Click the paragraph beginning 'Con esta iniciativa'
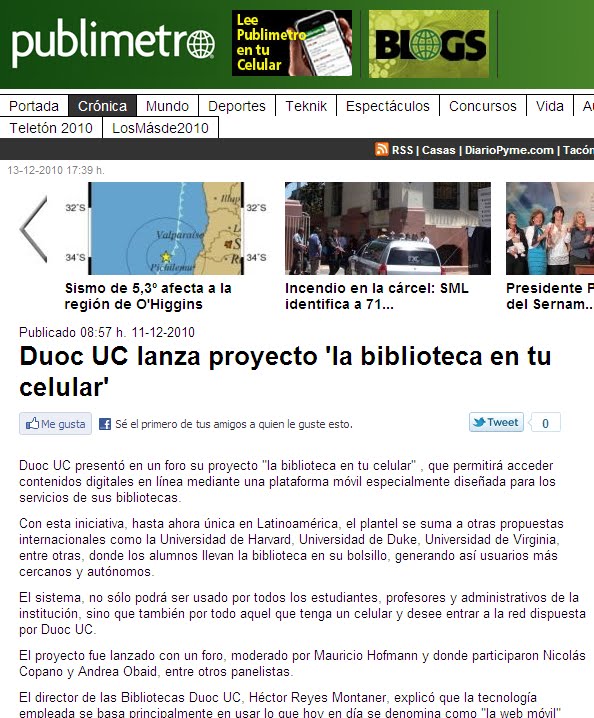The image size is (594, 718). tap(292, 547)
